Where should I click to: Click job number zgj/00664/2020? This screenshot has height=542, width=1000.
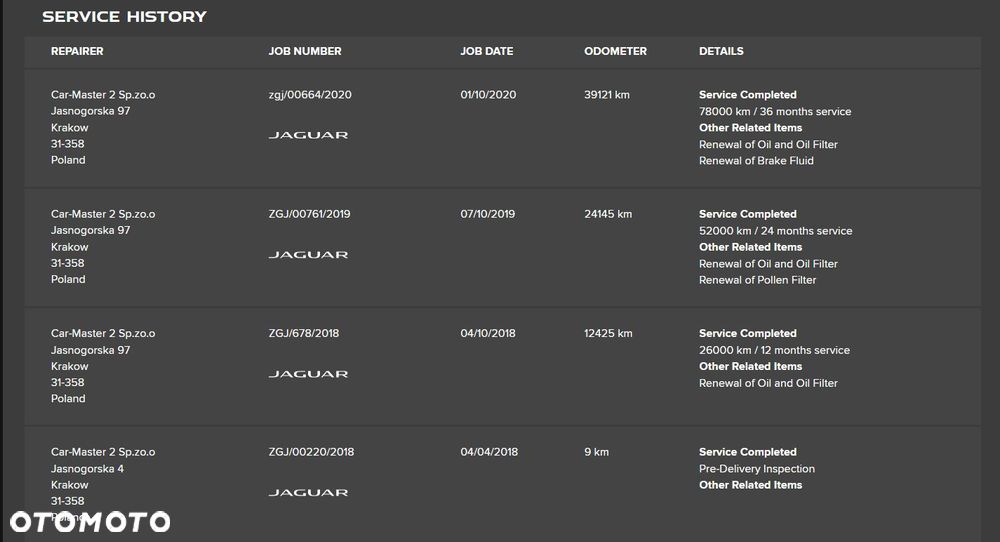pos(310,95)
